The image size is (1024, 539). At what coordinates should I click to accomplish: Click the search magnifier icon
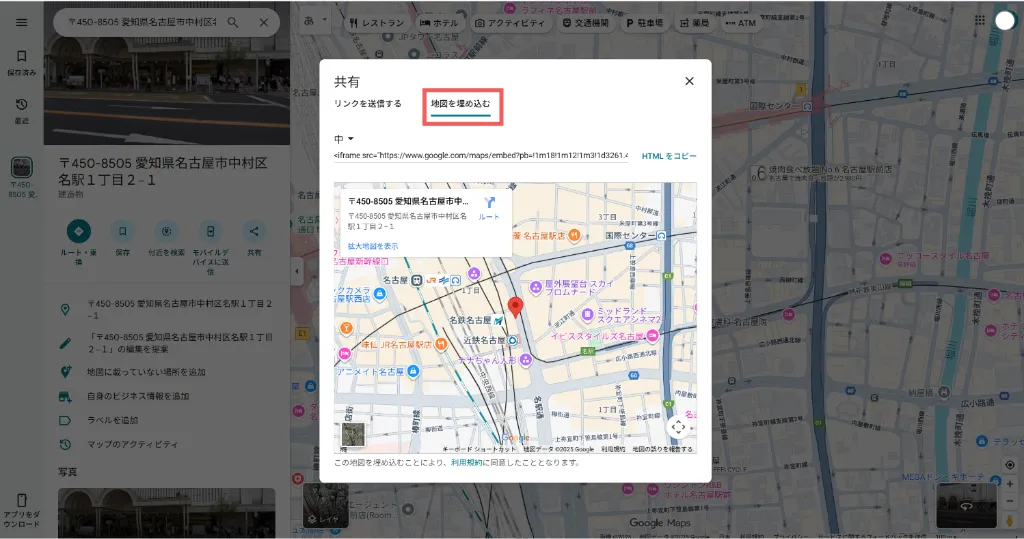[233, 22]
